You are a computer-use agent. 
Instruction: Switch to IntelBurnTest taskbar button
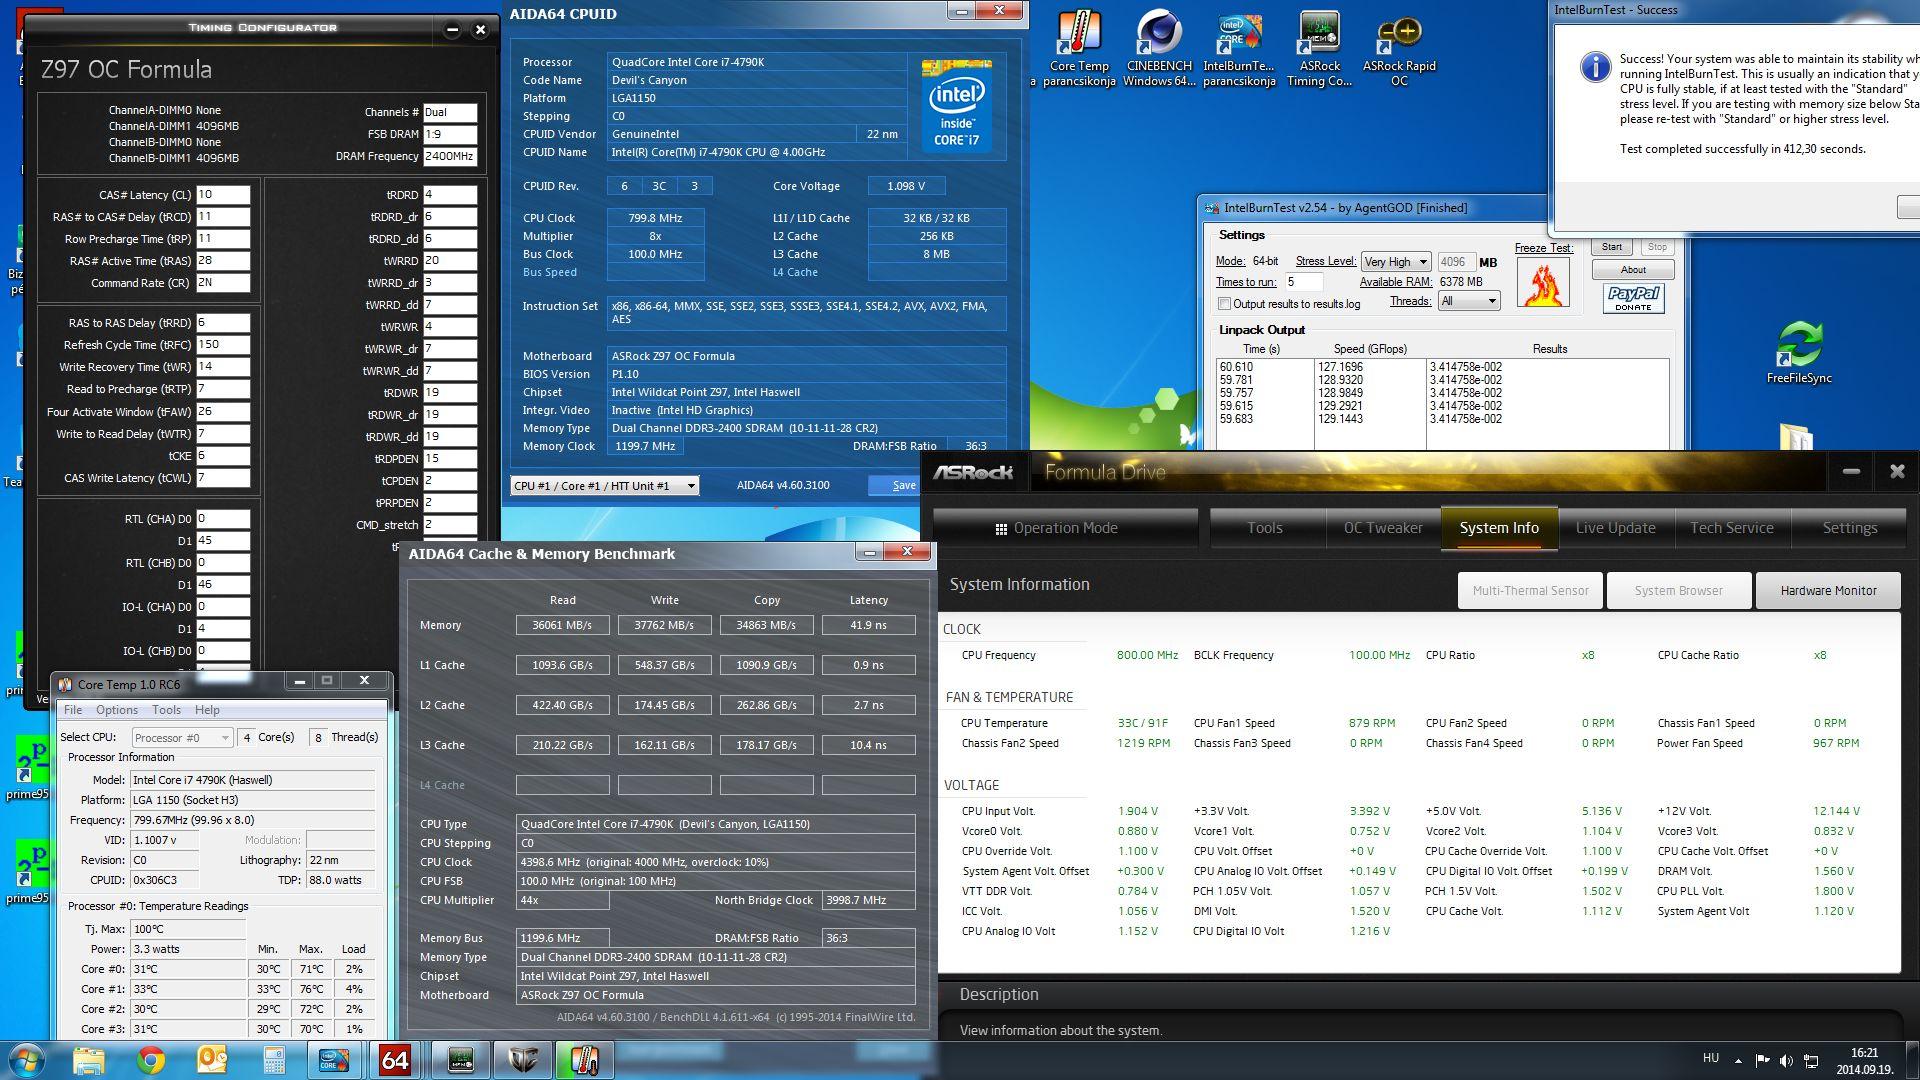[334, 1060]
